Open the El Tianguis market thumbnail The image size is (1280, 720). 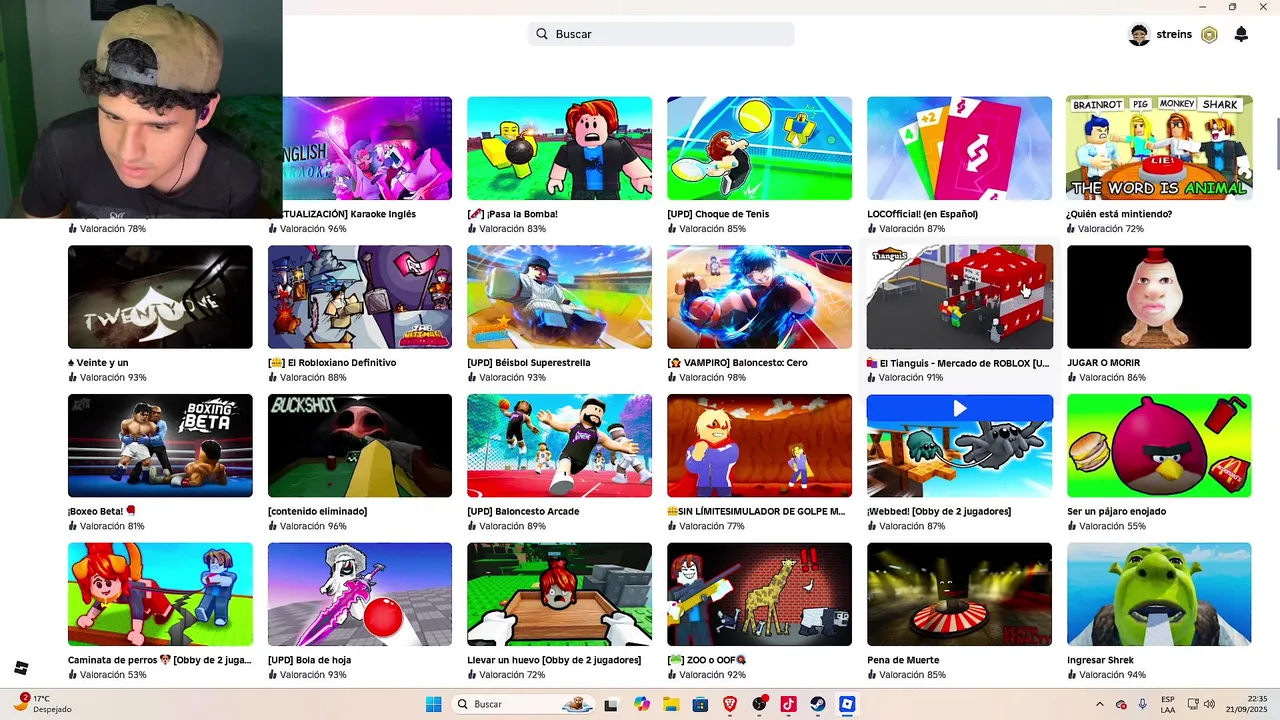(959, 297)
